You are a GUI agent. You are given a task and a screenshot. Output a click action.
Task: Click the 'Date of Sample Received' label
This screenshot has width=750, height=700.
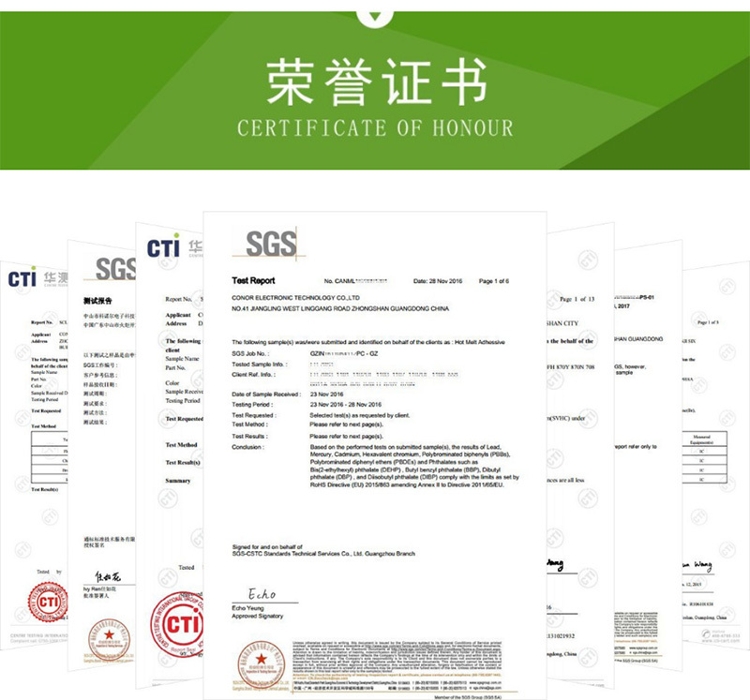[x=266, y=394]
